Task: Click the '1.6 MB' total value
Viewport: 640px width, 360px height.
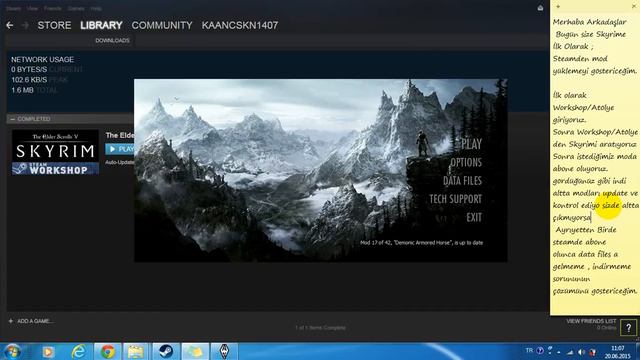Action: pyautogui.click(x=22, y=90)
